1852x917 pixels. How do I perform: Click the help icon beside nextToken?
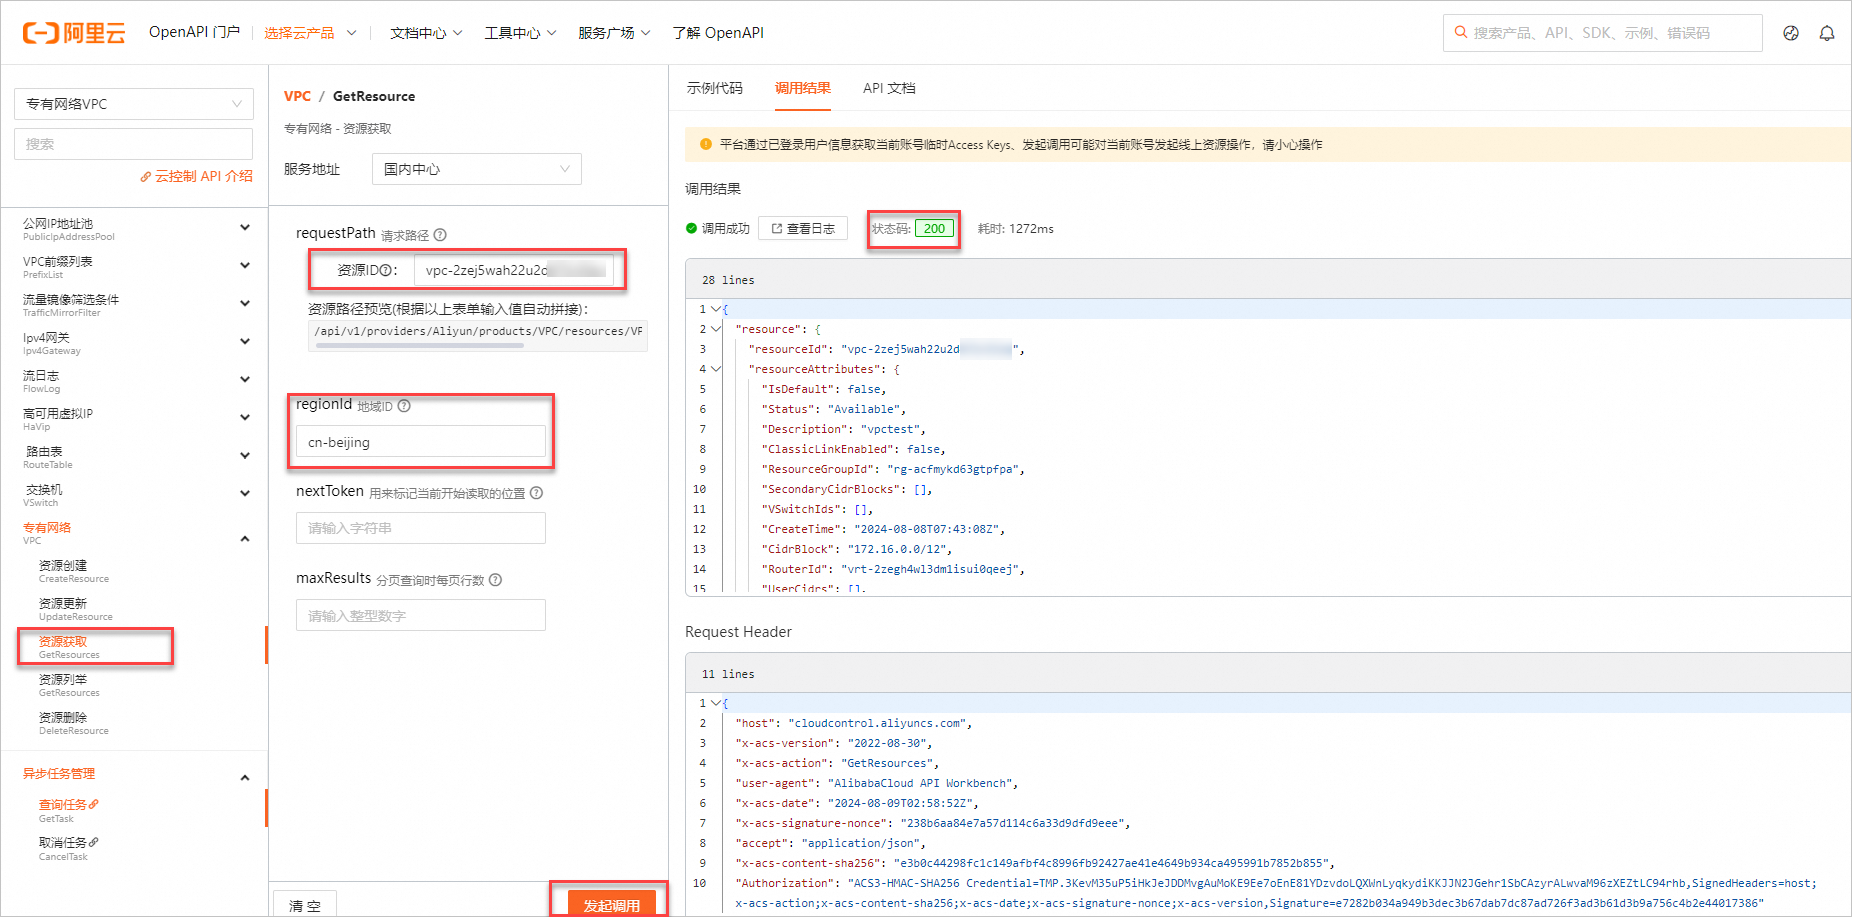point(536,493)
